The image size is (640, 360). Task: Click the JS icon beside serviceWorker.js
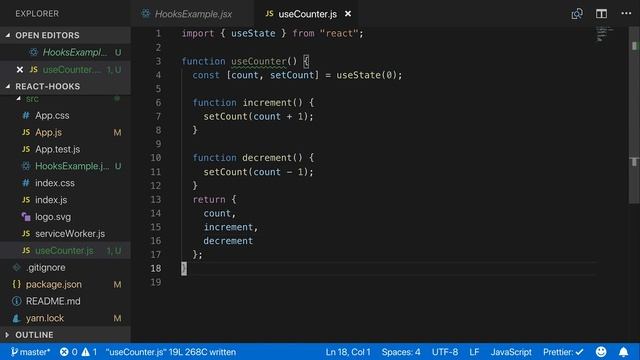[x=26, y=234]
